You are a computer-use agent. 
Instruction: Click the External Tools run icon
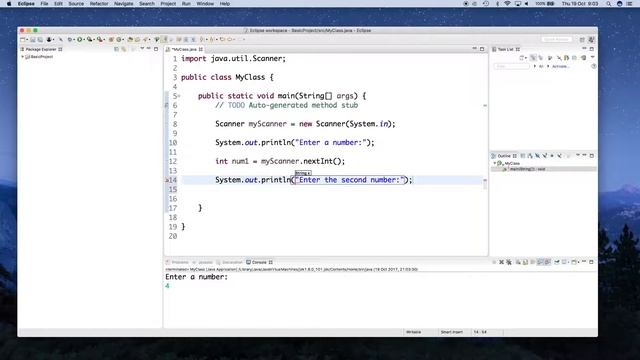tap(99, 40)
